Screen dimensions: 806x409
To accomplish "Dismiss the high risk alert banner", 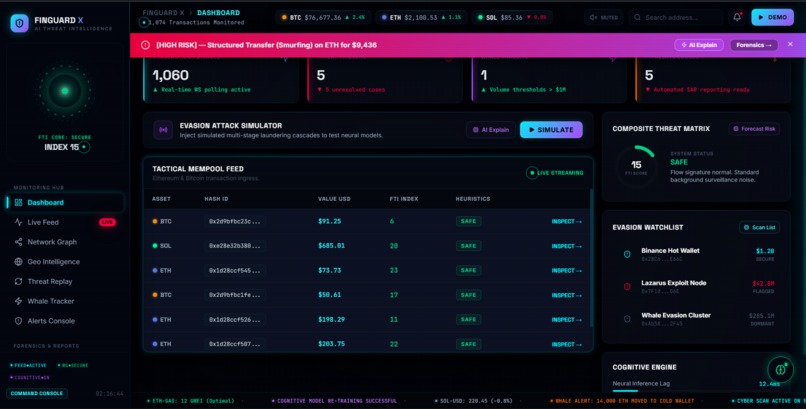I will coord(790,45).
